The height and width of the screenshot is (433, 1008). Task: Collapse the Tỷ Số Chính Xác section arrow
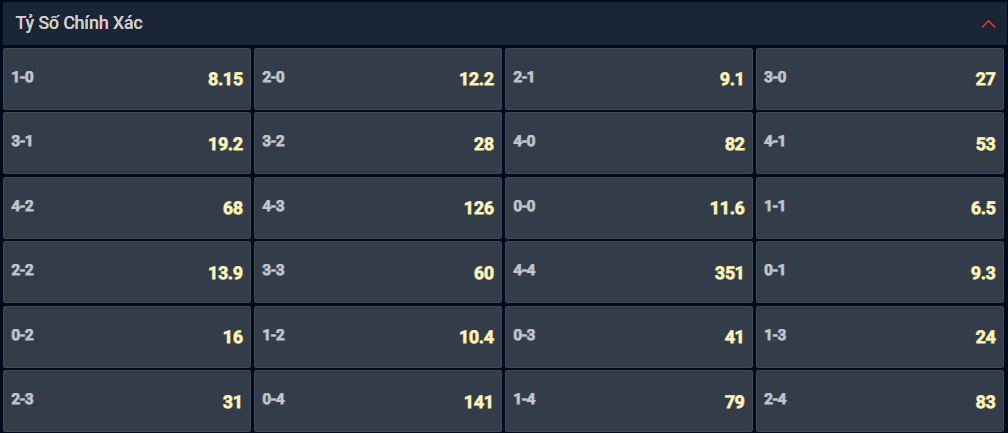coord(987,24)
